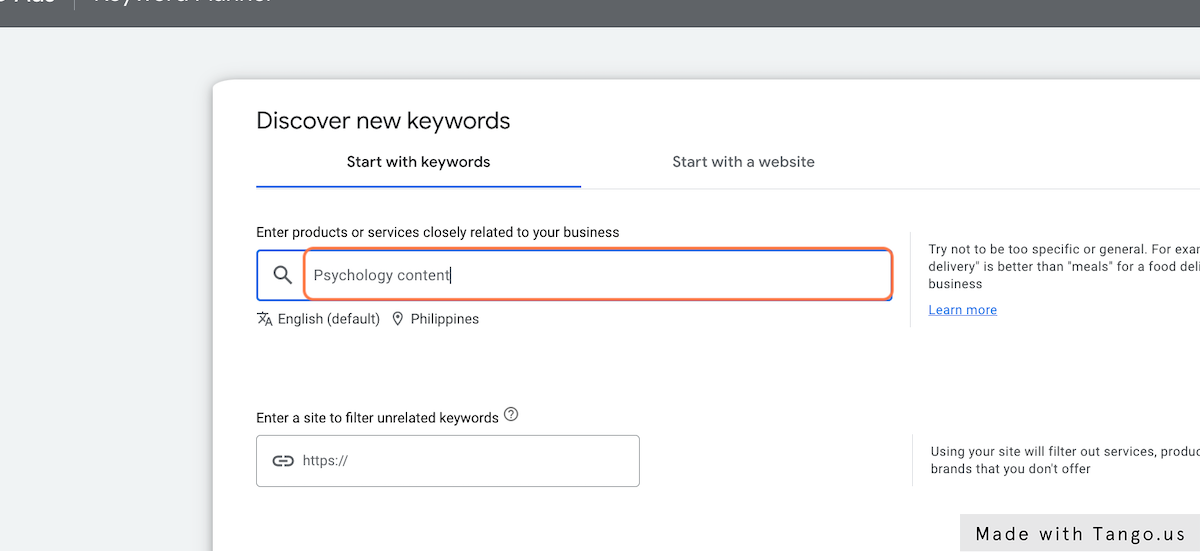Focus the Psychology content keyword field
The height and width of the screenshot is (552, 1200).
pos(597,275)
